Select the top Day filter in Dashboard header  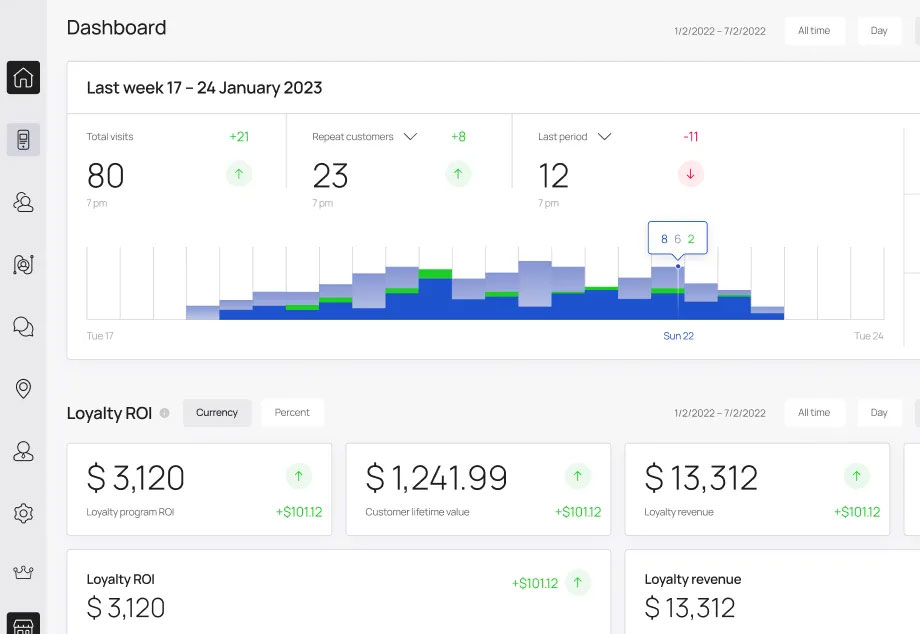point(879,31)
